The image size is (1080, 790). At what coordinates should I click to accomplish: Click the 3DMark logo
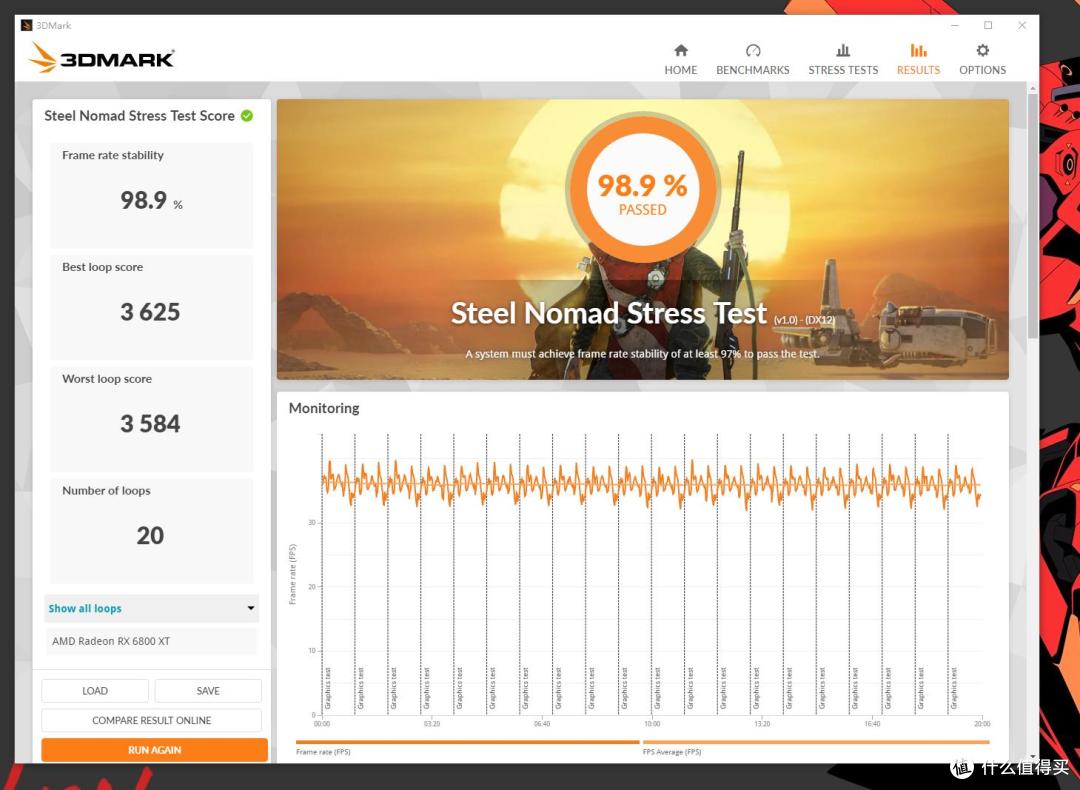point(101,58)
